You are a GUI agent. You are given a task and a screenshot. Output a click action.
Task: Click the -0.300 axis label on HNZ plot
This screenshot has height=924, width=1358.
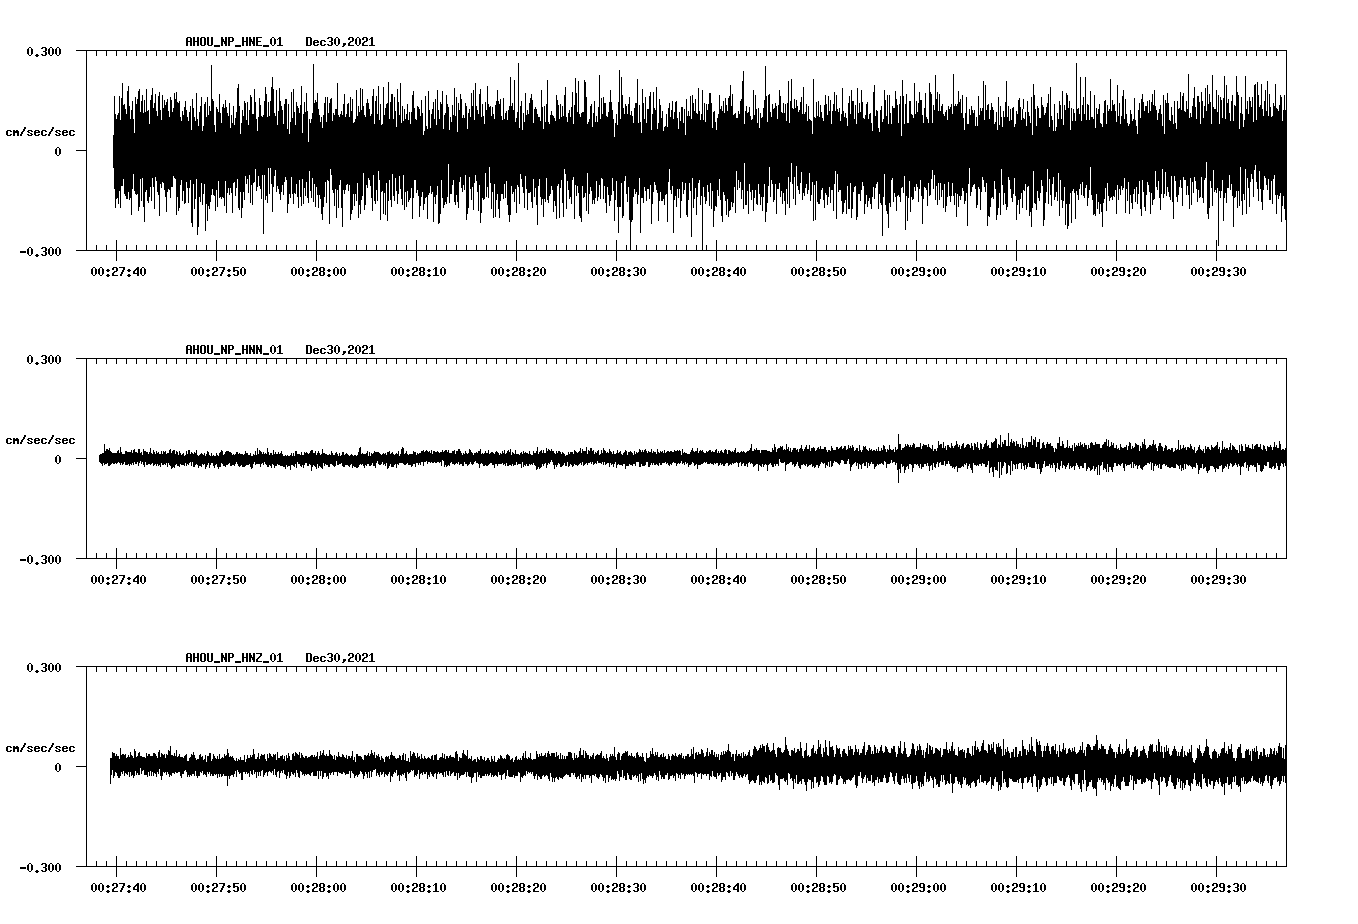(x=40, y=867)
